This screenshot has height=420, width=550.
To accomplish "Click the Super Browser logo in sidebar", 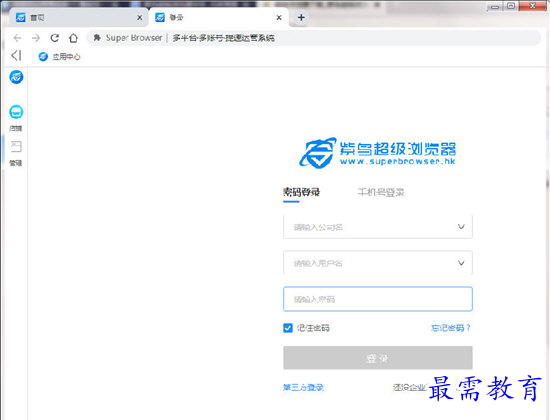I will click(x=16, y=77).
